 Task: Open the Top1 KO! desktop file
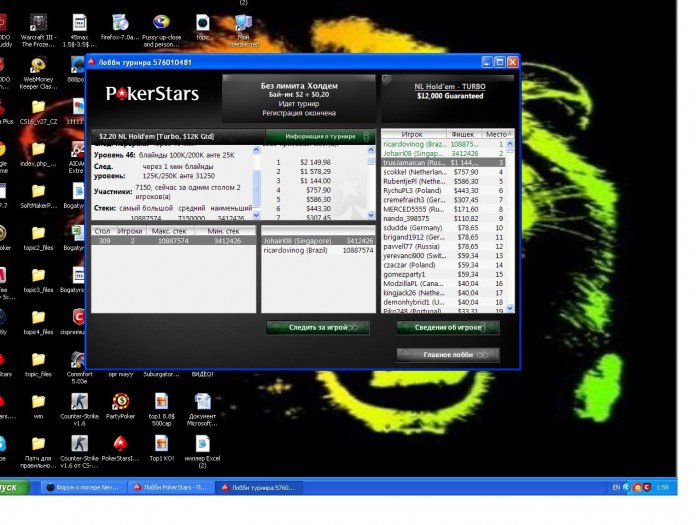(x=161, y=448)
